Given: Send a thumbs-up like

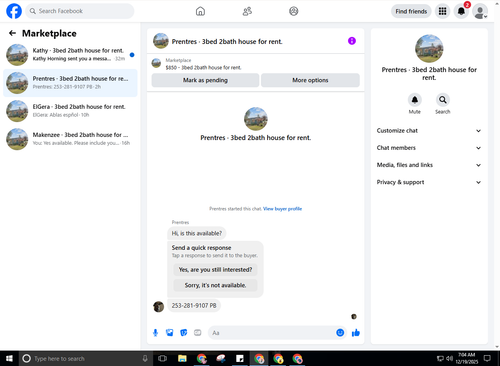Looking at the screenshot, I should point(356,333).
